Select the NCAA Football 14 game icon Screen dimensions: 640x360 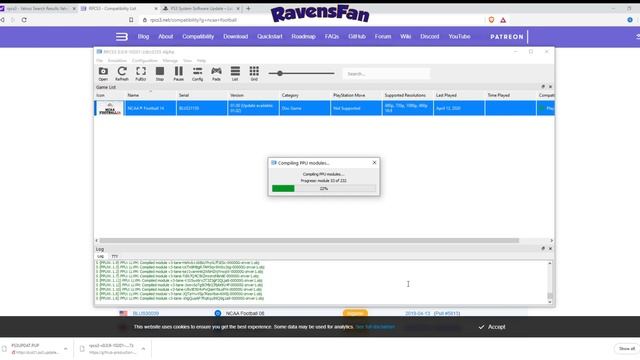click(109, 108)
